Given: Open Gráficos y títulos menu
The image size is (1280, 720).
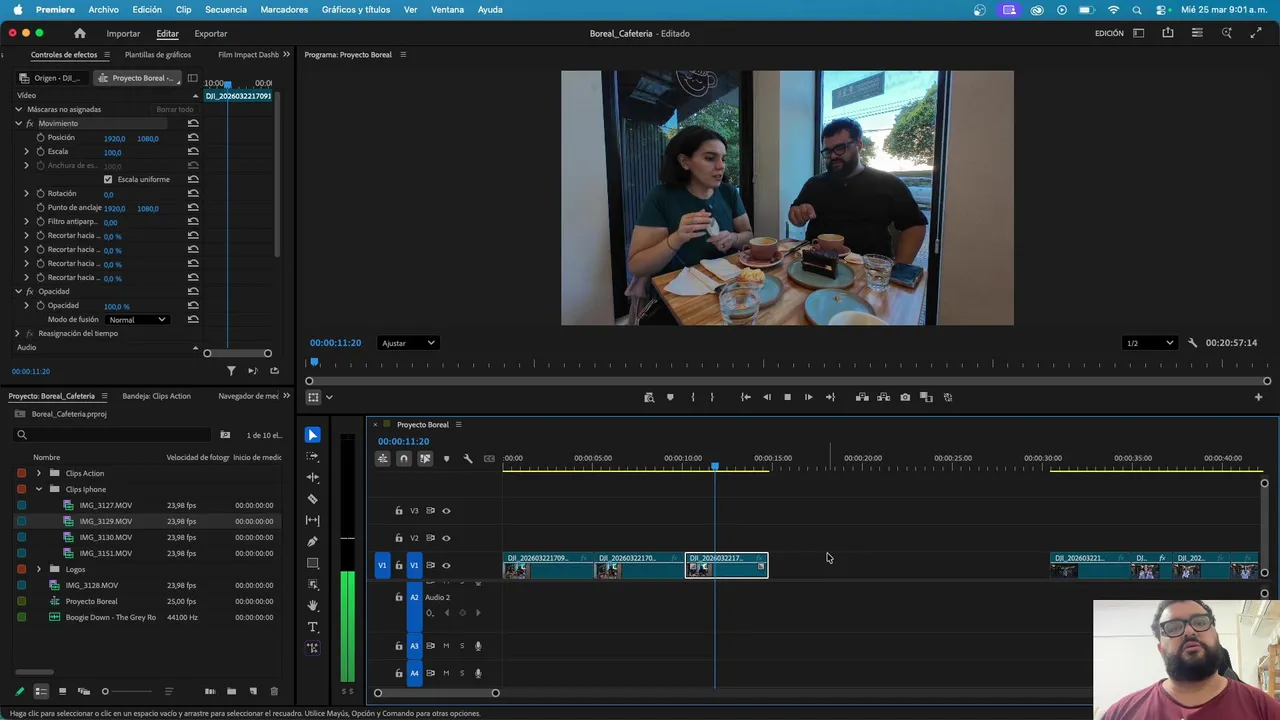Looking at the screenshot, I should [356, 9].
